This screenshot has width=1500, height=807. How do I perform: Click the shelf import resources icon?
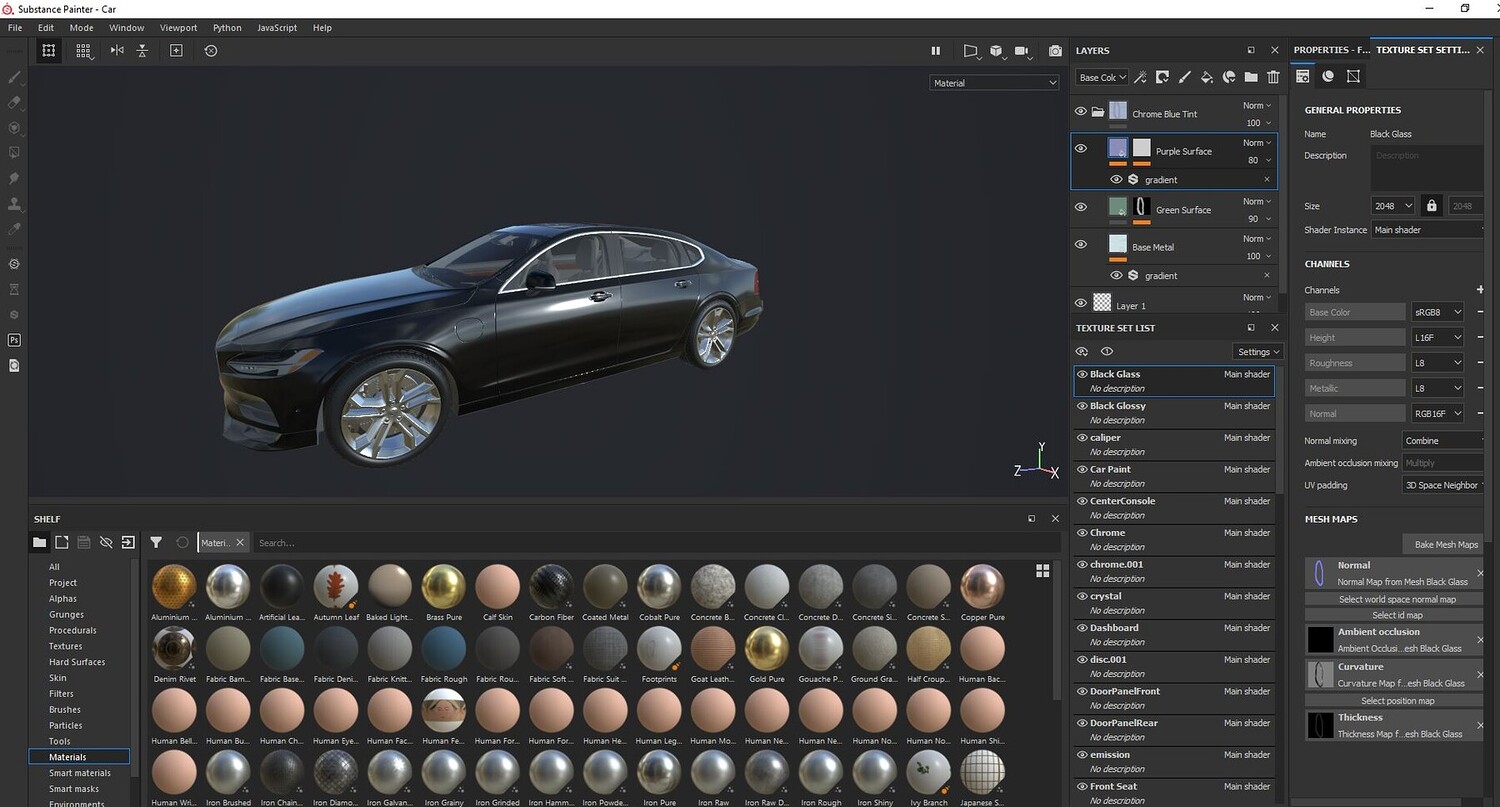128,542
